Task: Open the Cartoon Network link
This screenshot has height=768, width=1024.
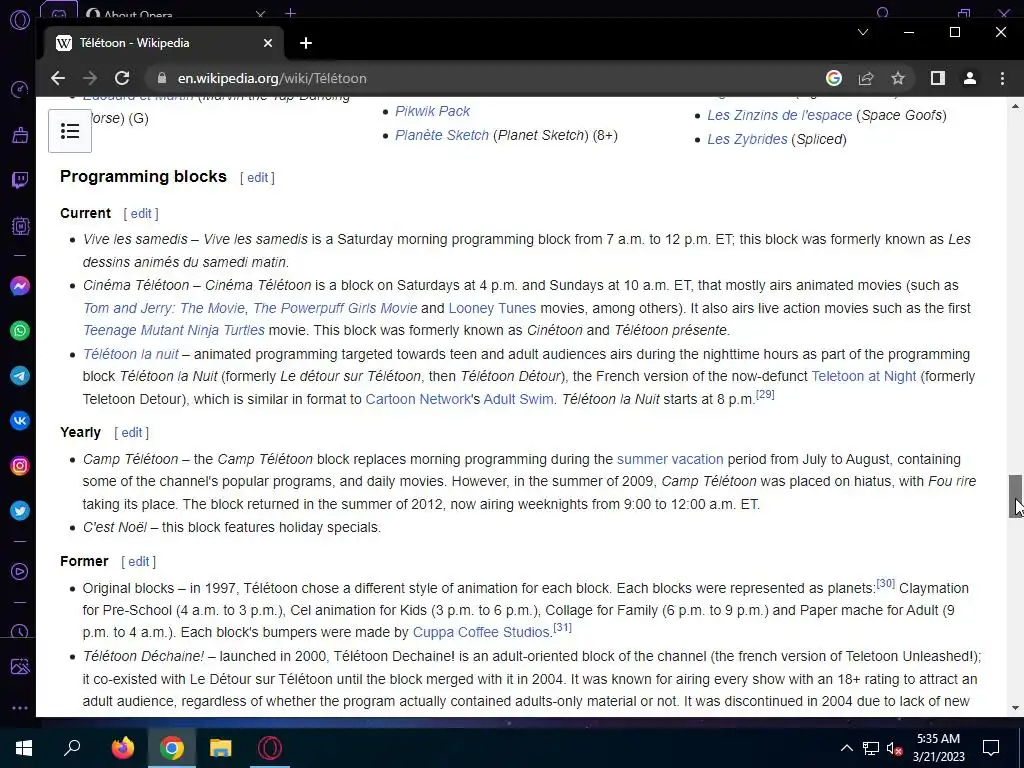Action: coord(418,400)
